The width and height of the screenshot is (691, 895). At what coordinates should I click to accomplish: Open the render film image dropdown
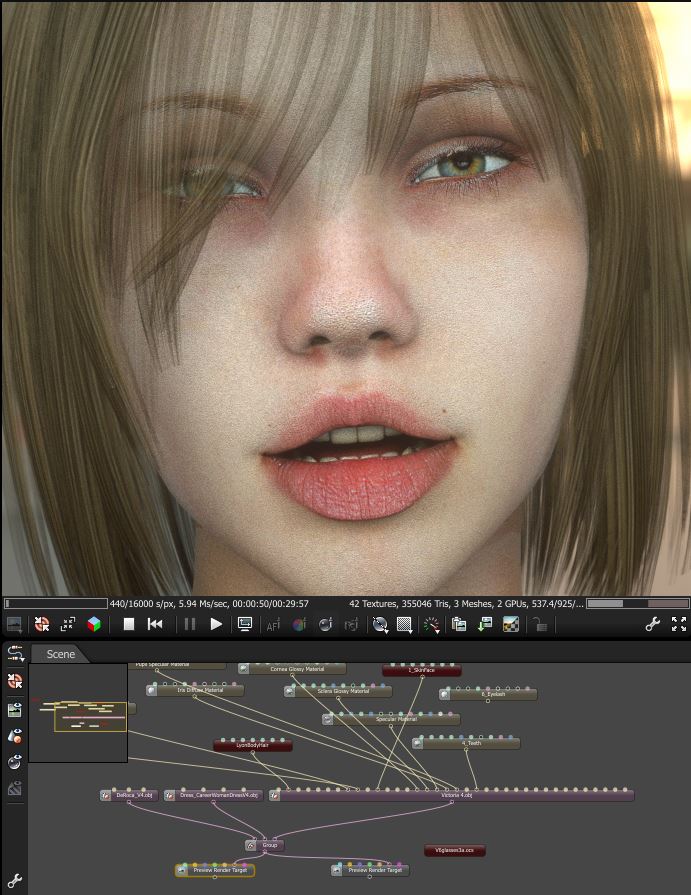coord(14,624)
